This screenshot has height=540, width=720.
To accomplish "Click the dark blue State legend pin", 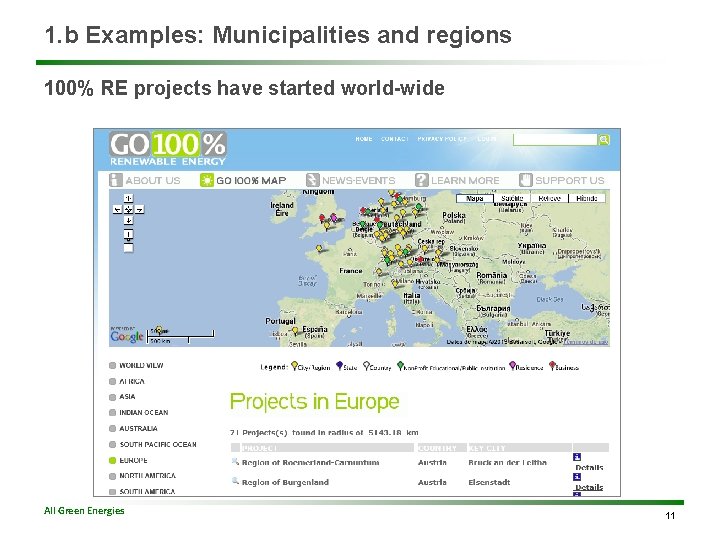I will 339,366.
